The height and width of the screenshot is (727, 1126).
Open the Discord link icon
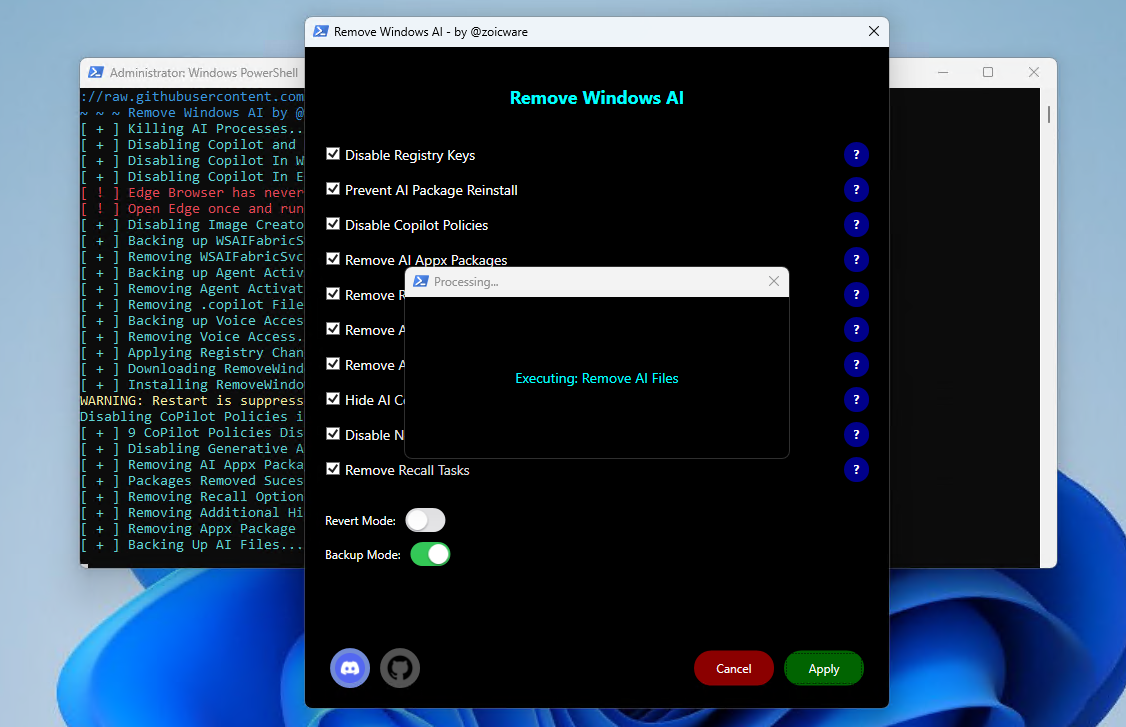pos(350,668)
